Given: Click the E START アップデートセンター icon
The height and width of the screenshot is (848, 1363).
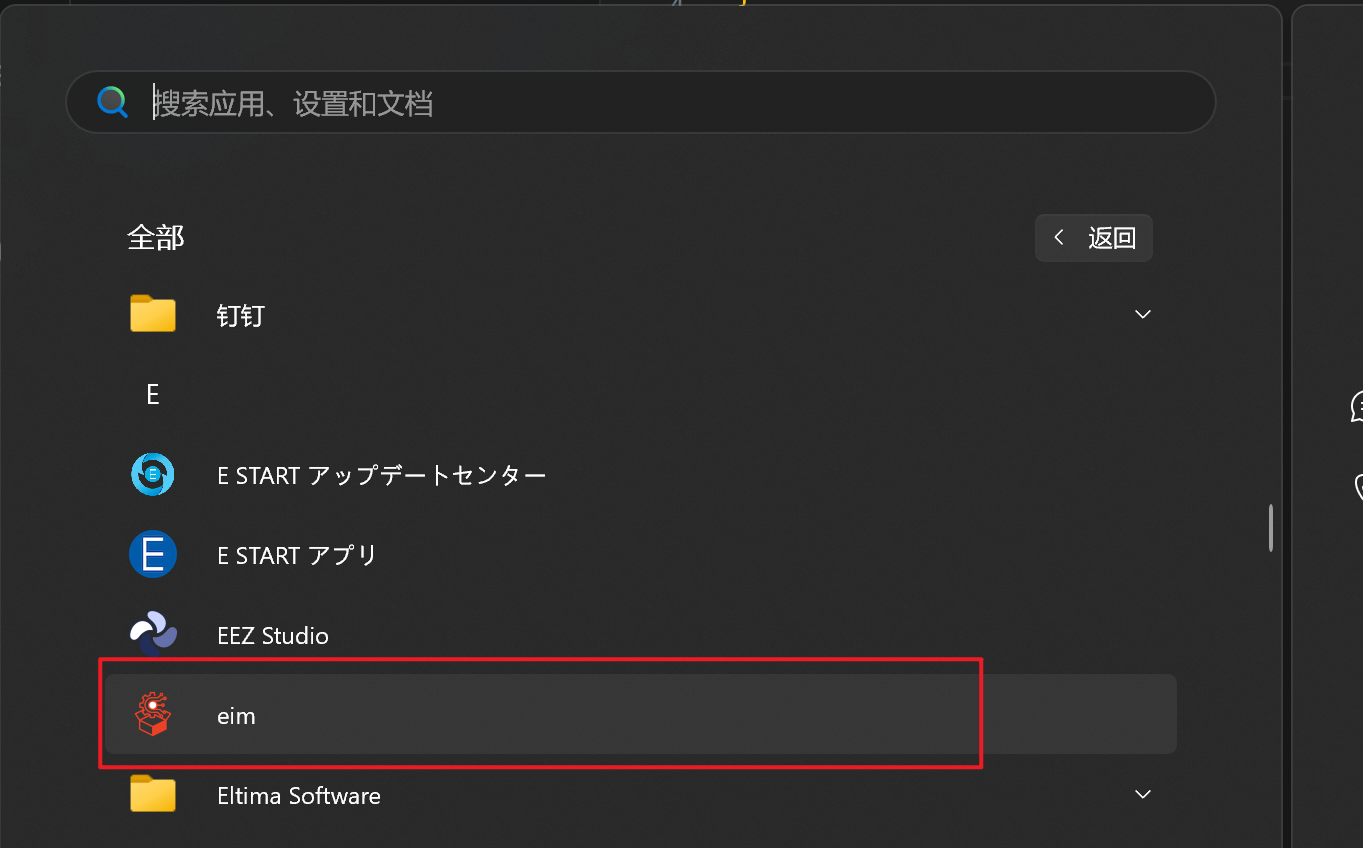Looking at the screenshot, I should tap(153, 475).
